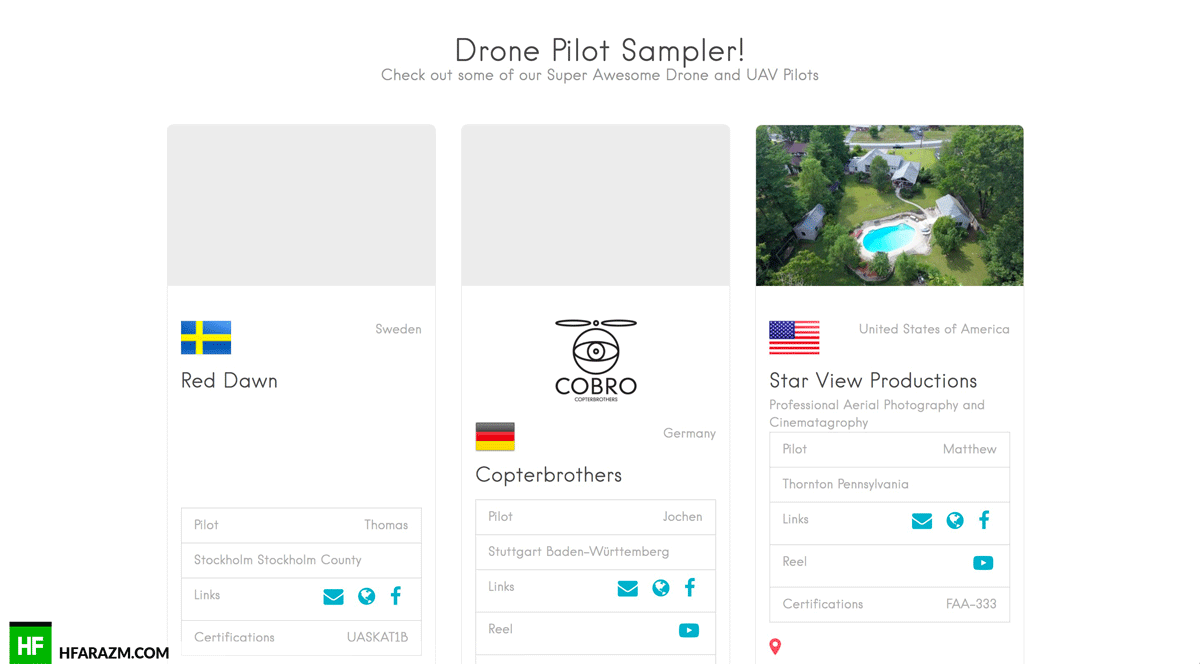Click the COBRO Copterbrothers logo
The image size is (1200, 664).
595,360
